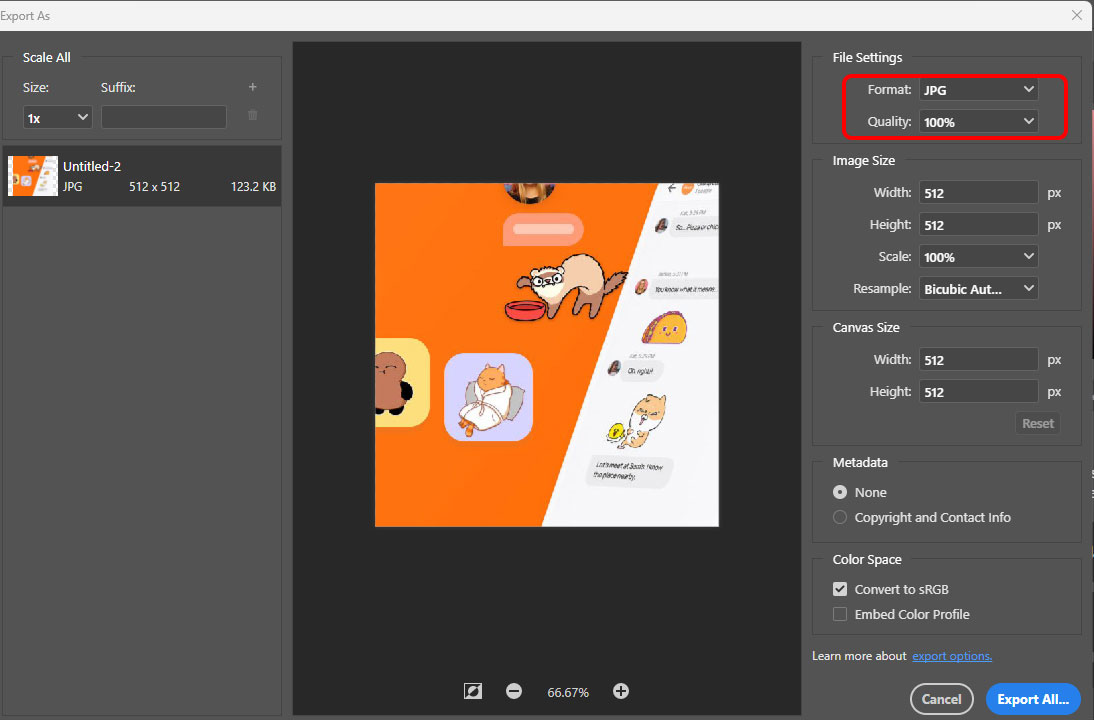Click the Suffix input field
Image resolution: width=1094 pixels, height=720 pixels.
click(x=164, y=117)
